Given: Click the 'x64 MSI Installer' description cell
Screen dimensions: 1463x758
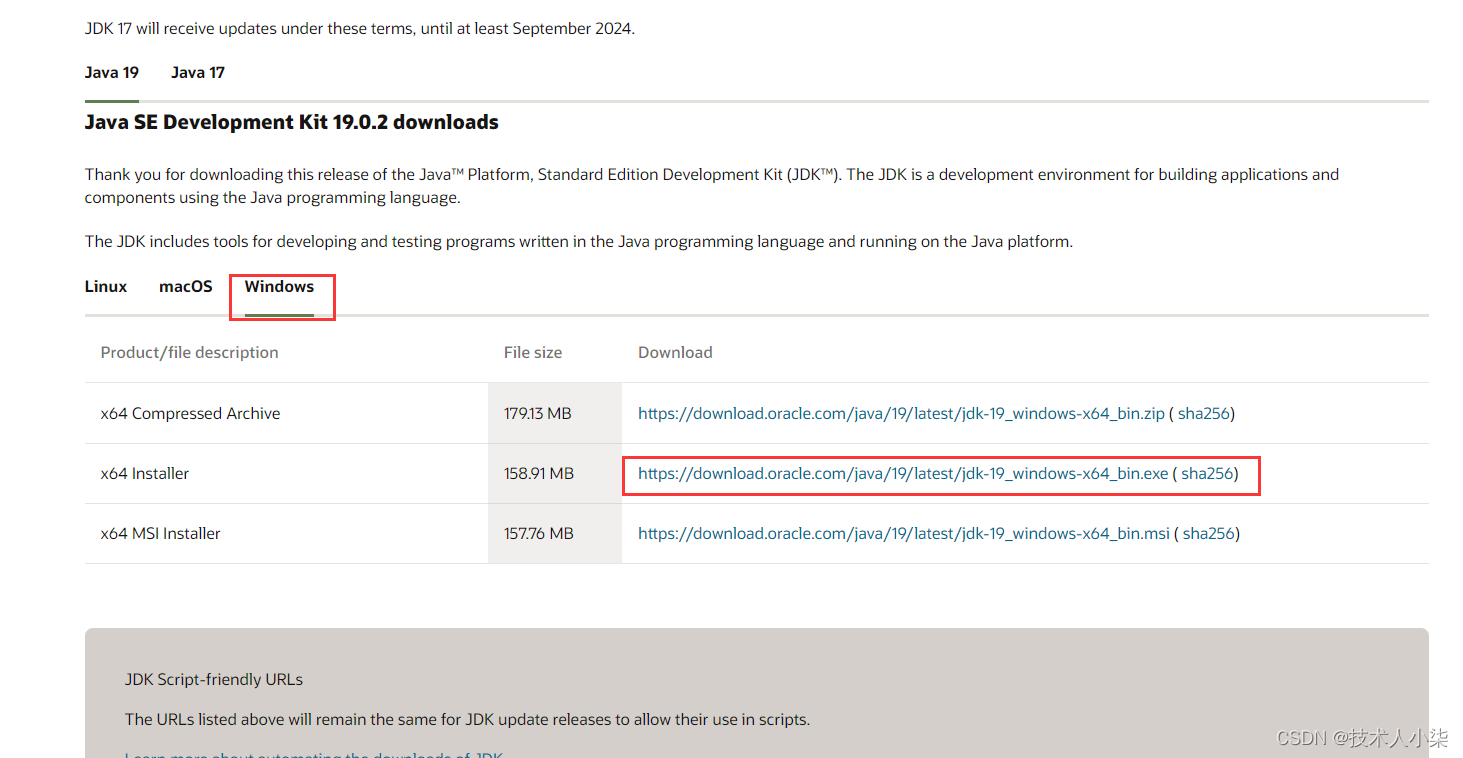Looking at the screenshot, I should (x=286, y=533).
